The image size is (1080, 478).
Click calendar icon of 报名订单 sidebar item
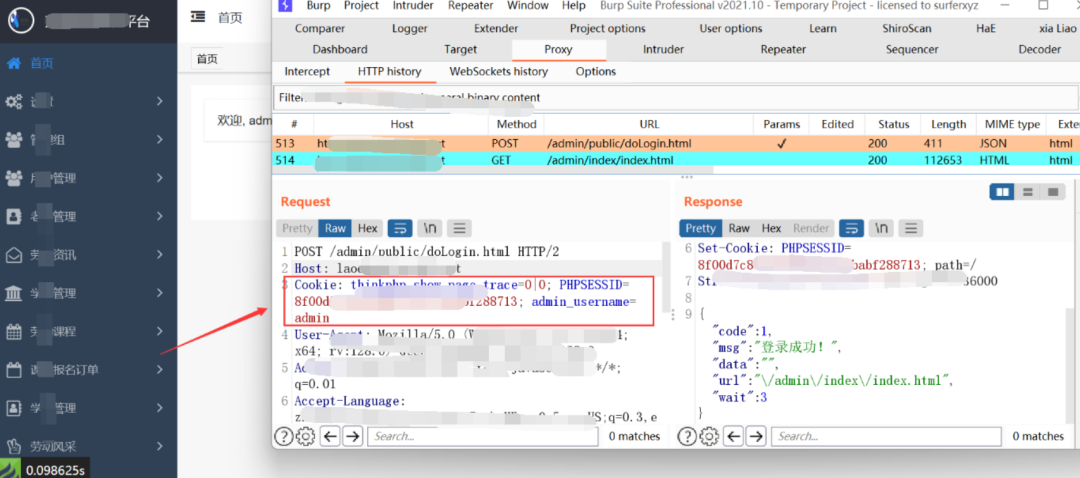(x=14, y=370)
